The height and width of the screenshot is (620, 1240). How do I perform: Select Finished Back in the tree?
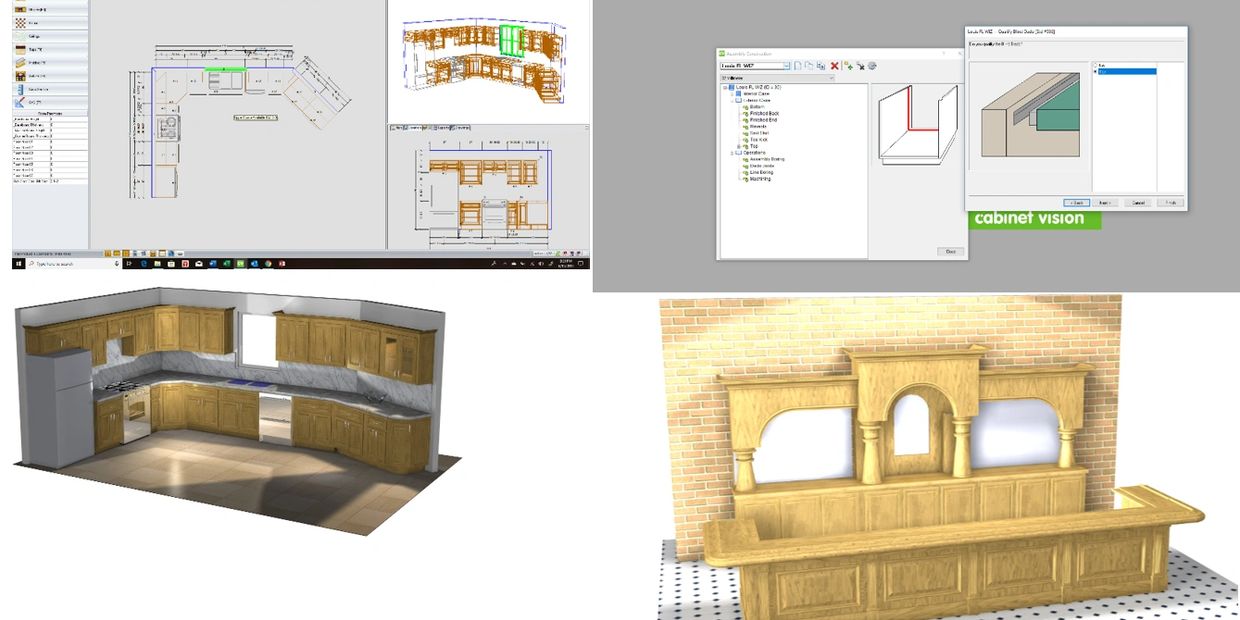765,114
